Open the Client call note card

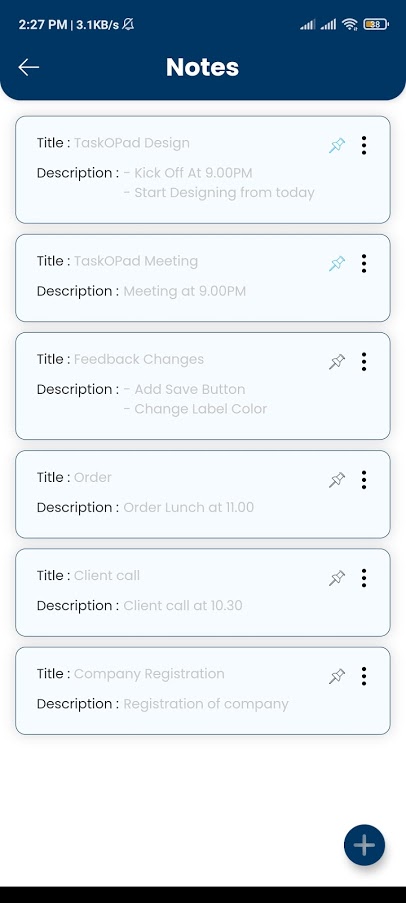coord(203,593)
